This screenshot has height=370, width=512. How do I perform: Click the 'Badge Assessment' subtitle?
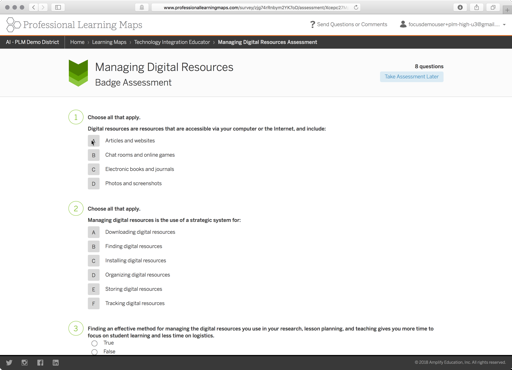tap(133, 83)
